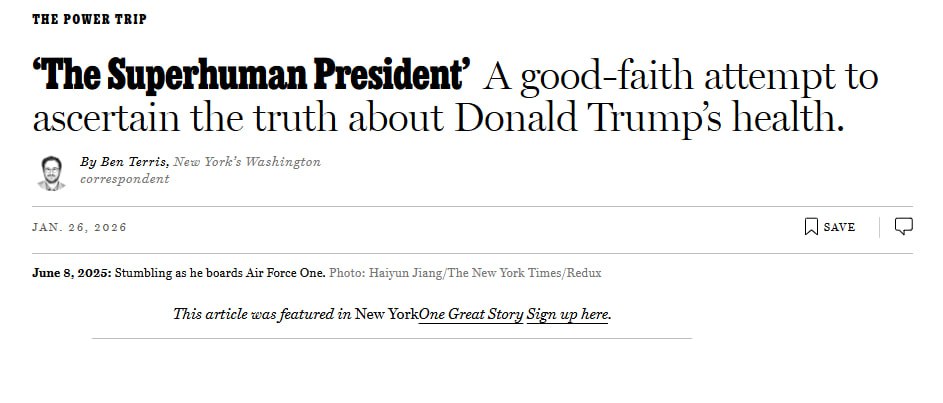This screenshot has width=943, height=403.
Task: Click the Jan. 26, 2026 publication date
Action: click(x=80, y=227)
